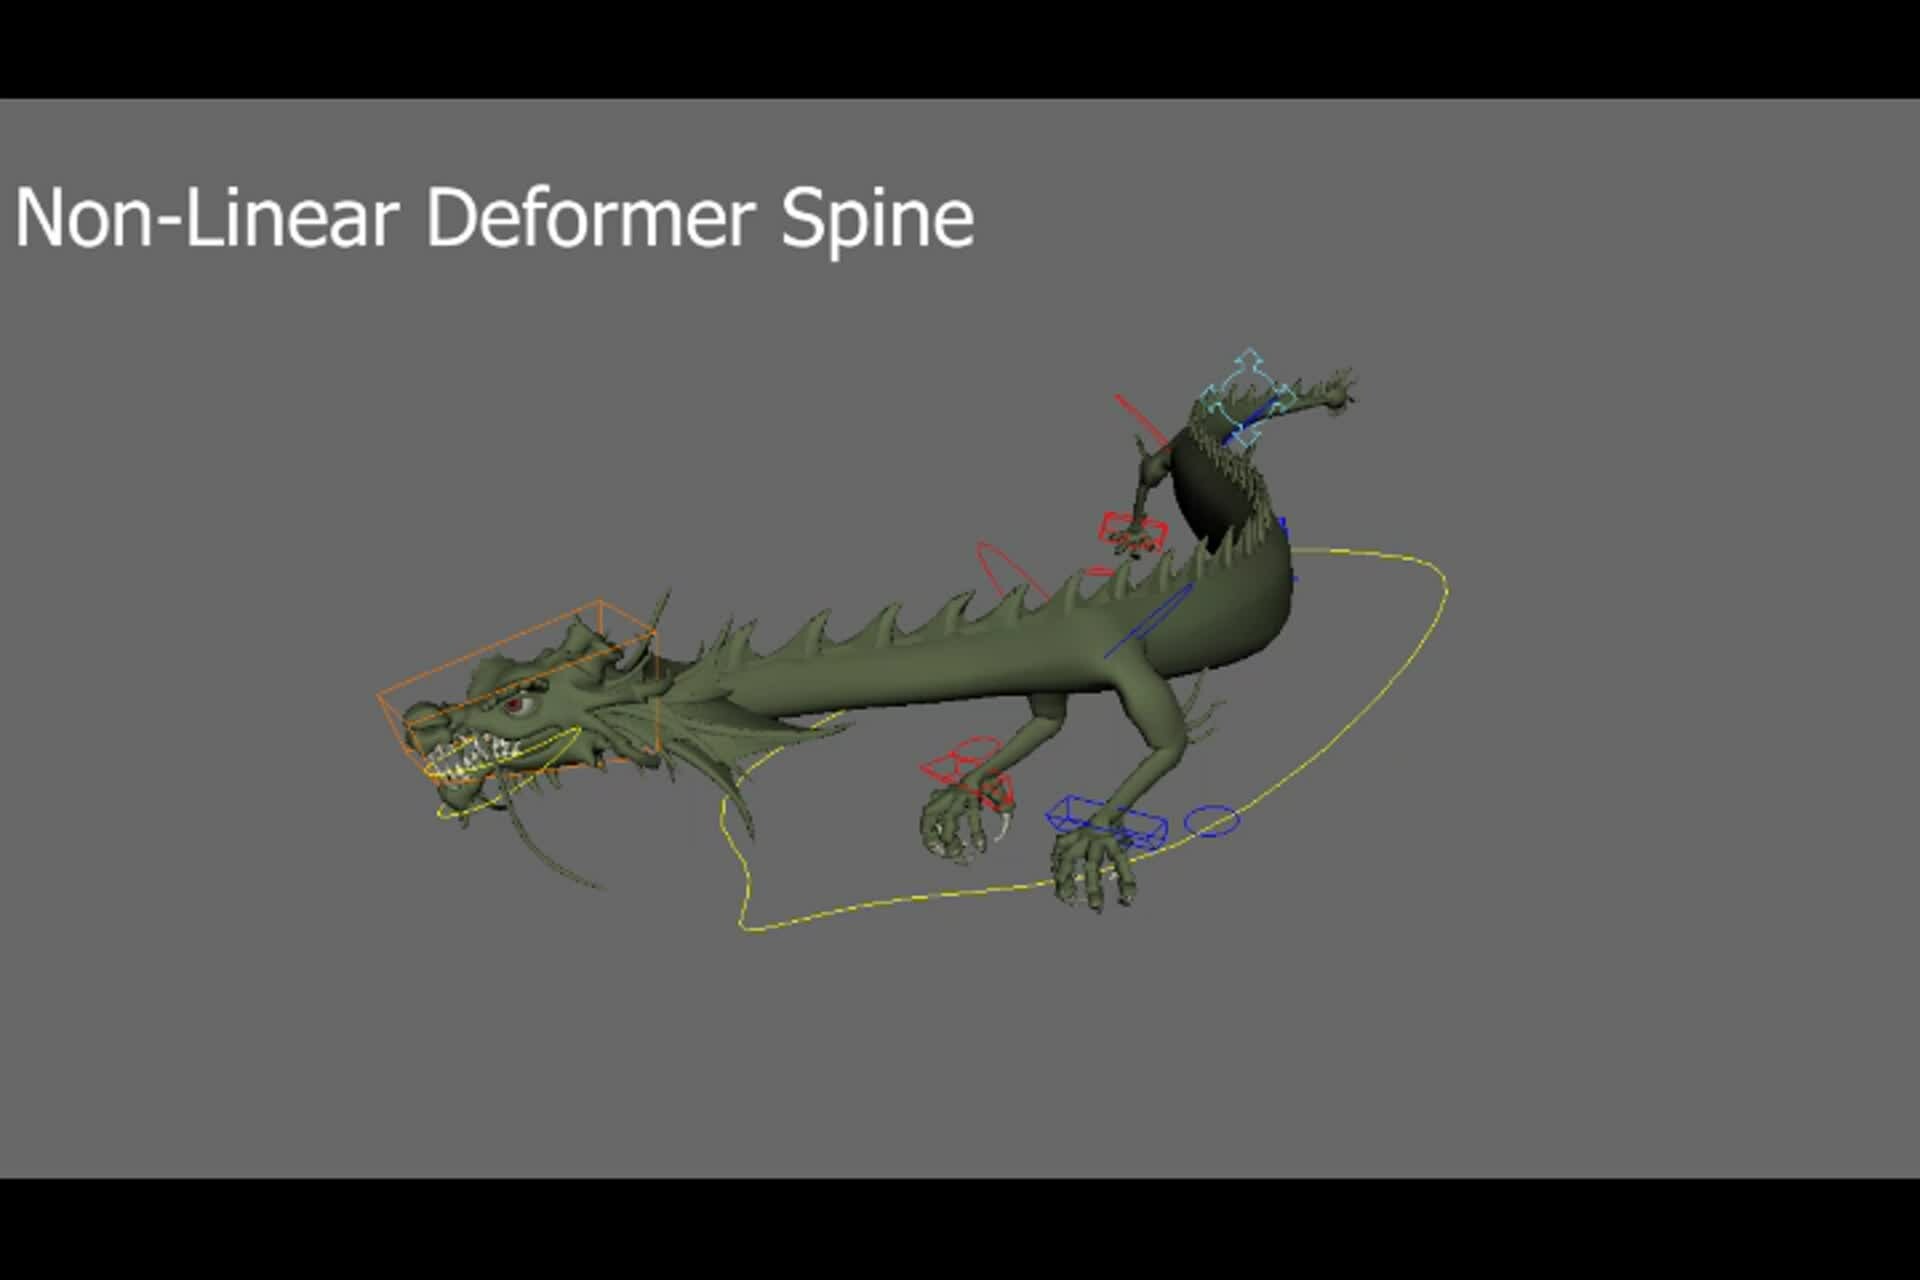Select the red box control on the raised claw

(1133, 525)
